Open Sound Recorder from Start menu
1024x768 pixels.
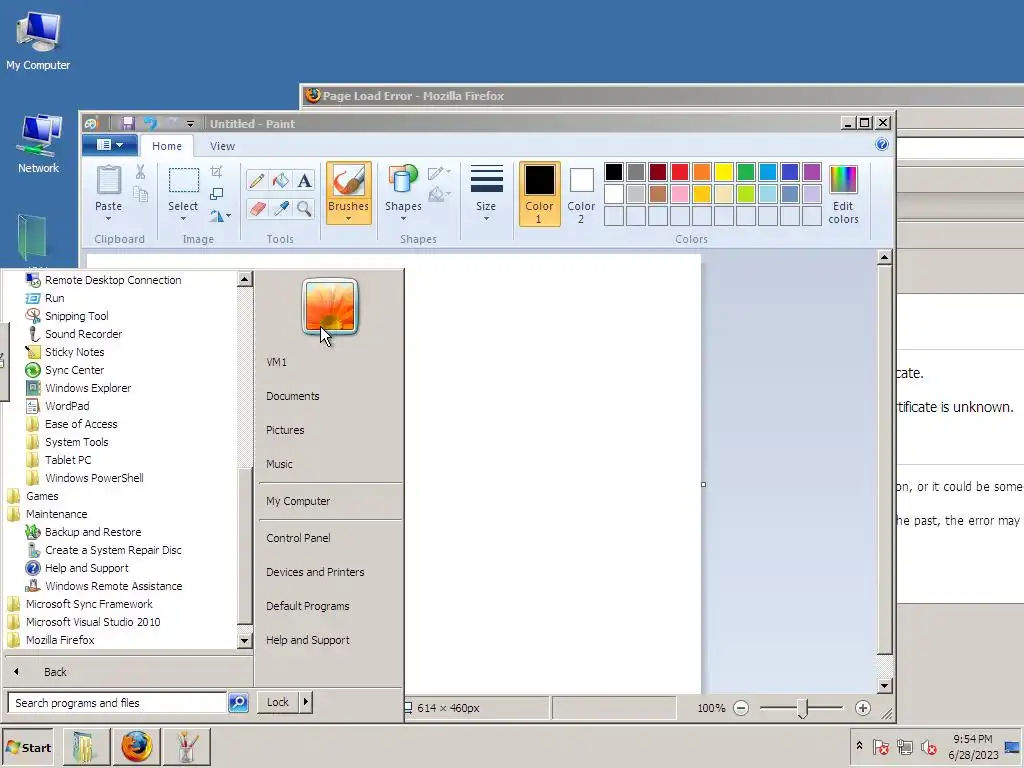click(84, 334)
